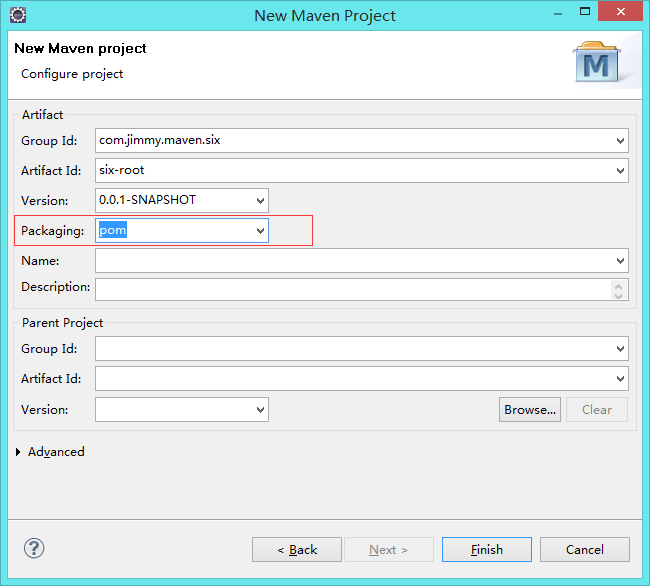Expand the Advanced section
The height and width of the screenshot is (586, 650).
18,452
